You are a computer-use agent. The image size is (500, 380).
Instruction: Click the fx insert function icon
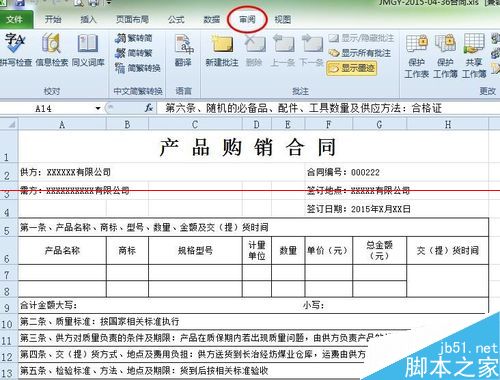tap(149, 108)
